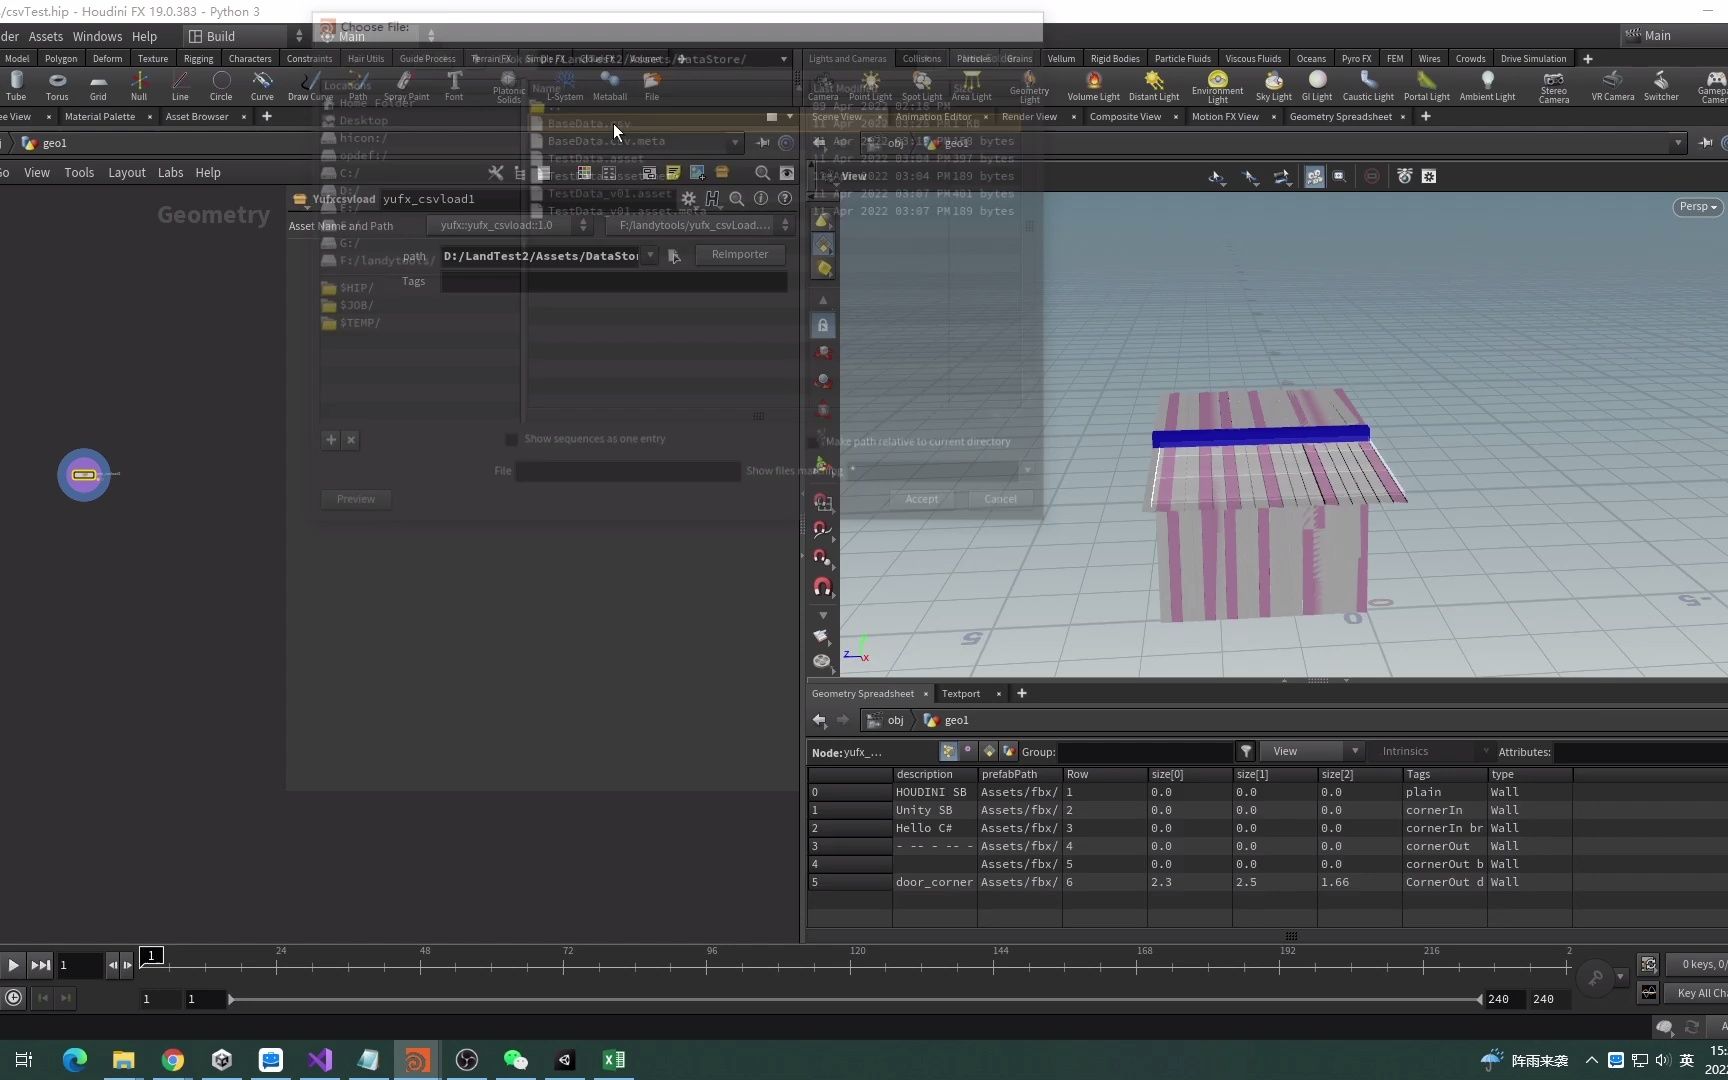
Task: Toggle the points attribute class button
Action: pyautogui.click(x=948, y=752)
